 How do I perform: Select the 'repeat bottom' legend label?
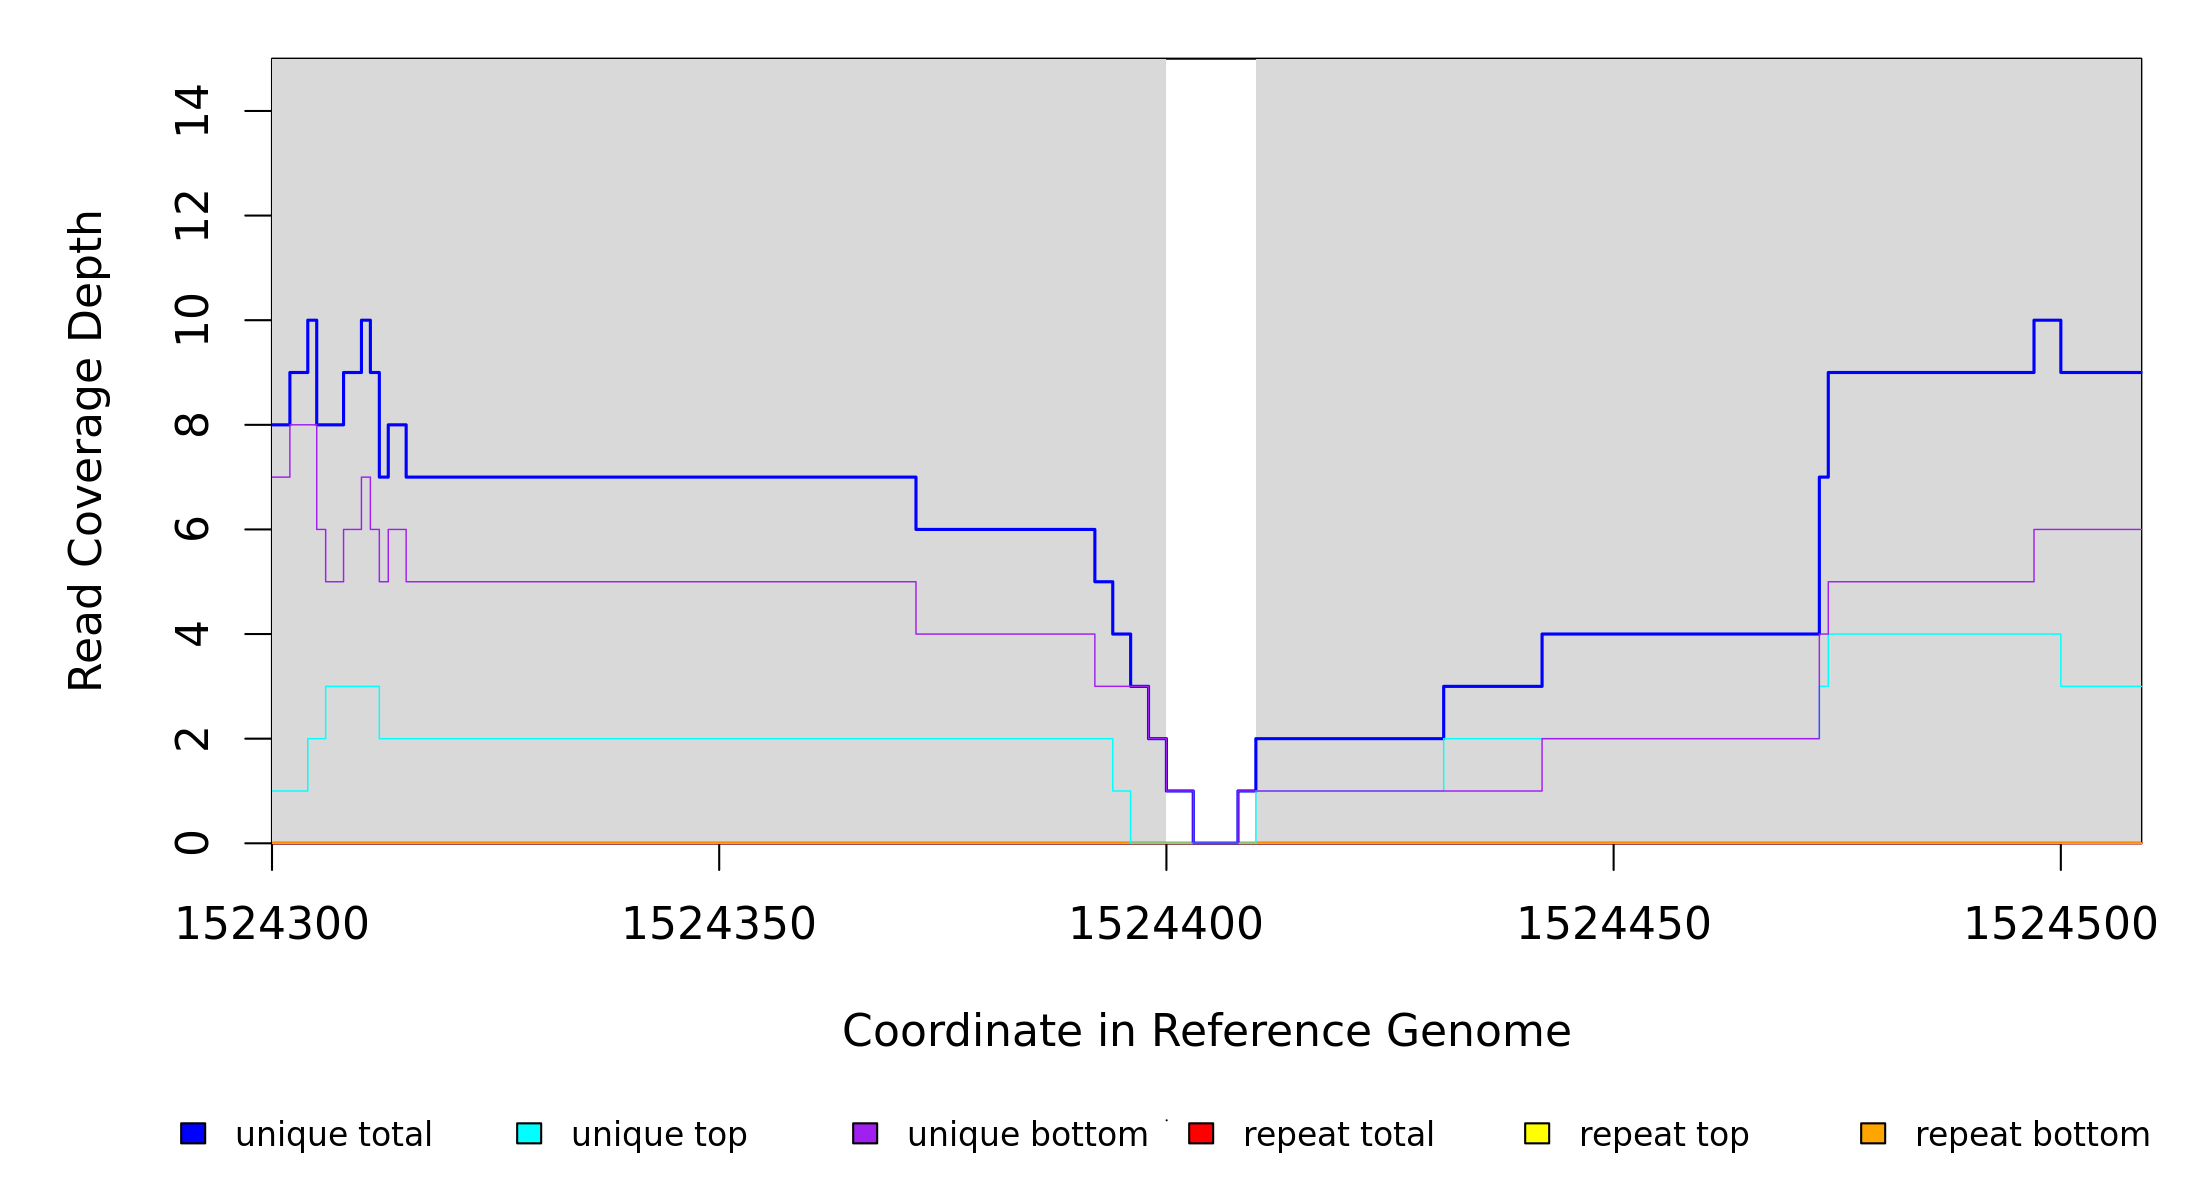2032,1135
